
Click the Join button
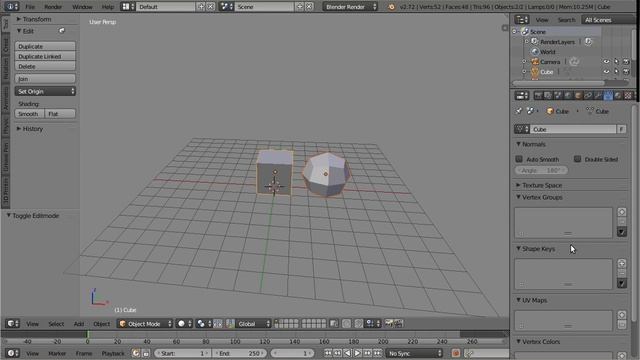click(x=45, y=79)
